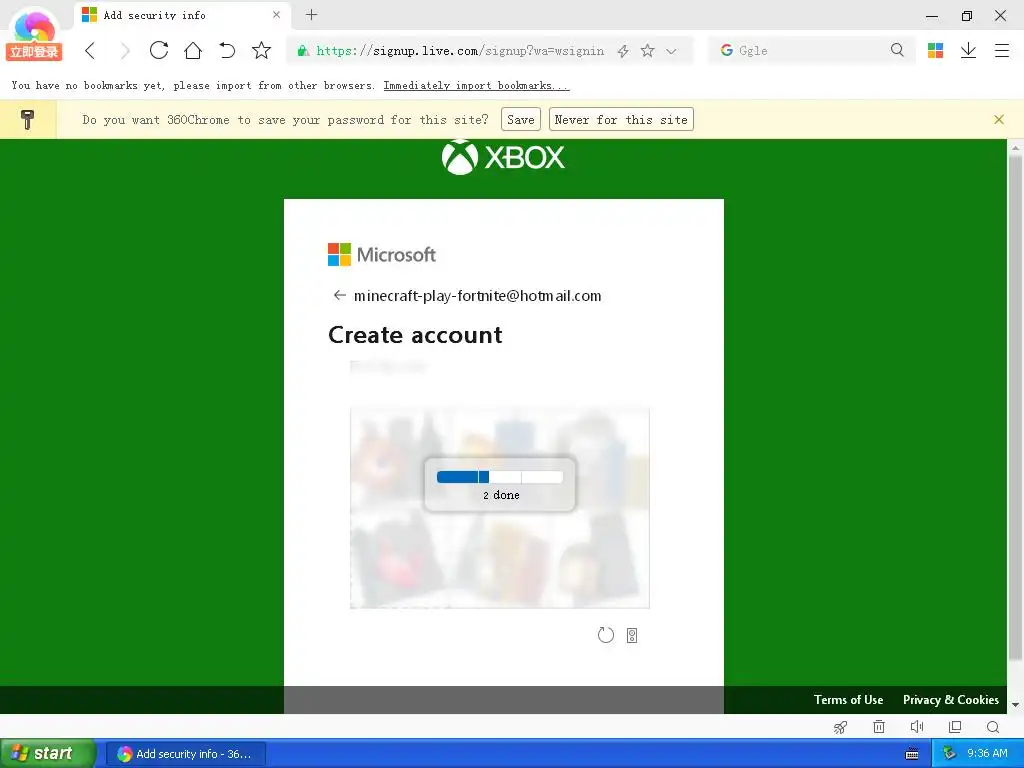The height and width of the screenshot is (768, 1024).
Task: Click the star inside the address bar
Action: click(647, 50)
